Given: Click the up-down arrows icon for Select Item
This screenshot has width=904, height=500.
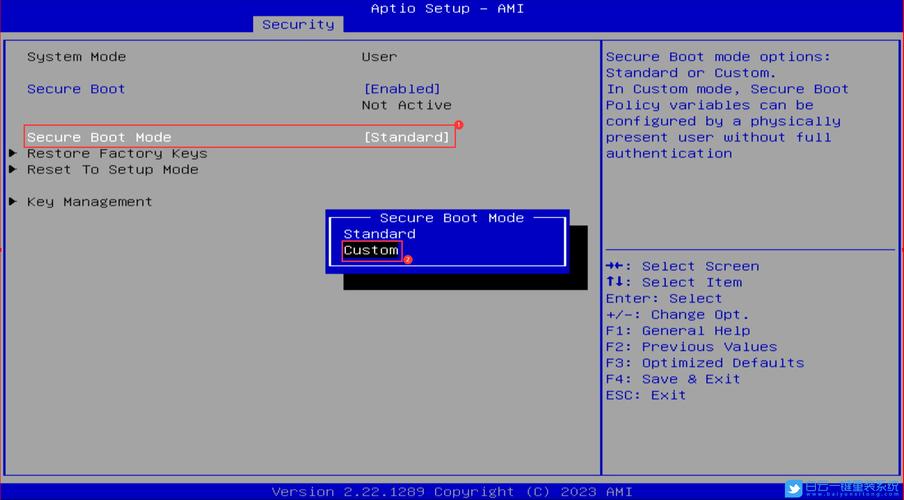Looking at the screenshot, I should click(x=614, y=282).
